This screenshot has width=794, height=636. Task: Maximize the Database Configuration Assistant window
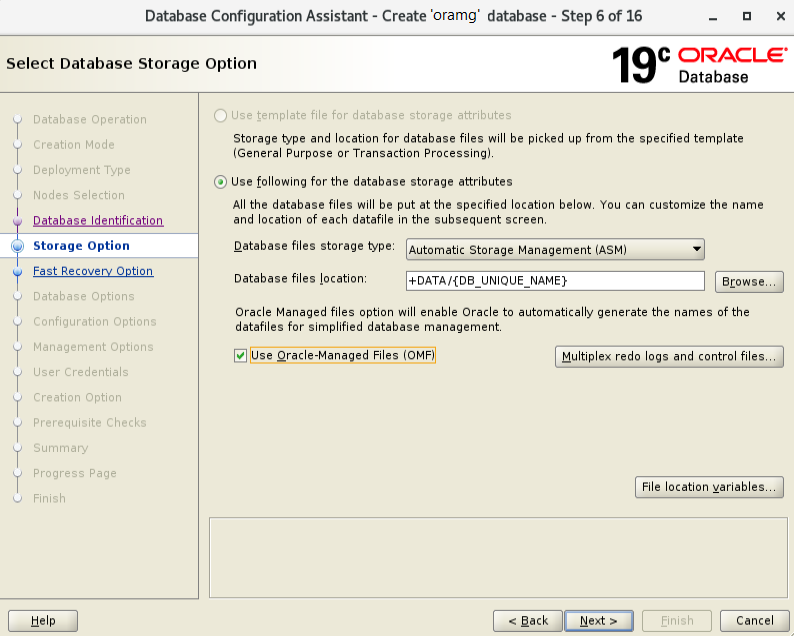pyautogui.click(x=747, y=16)
